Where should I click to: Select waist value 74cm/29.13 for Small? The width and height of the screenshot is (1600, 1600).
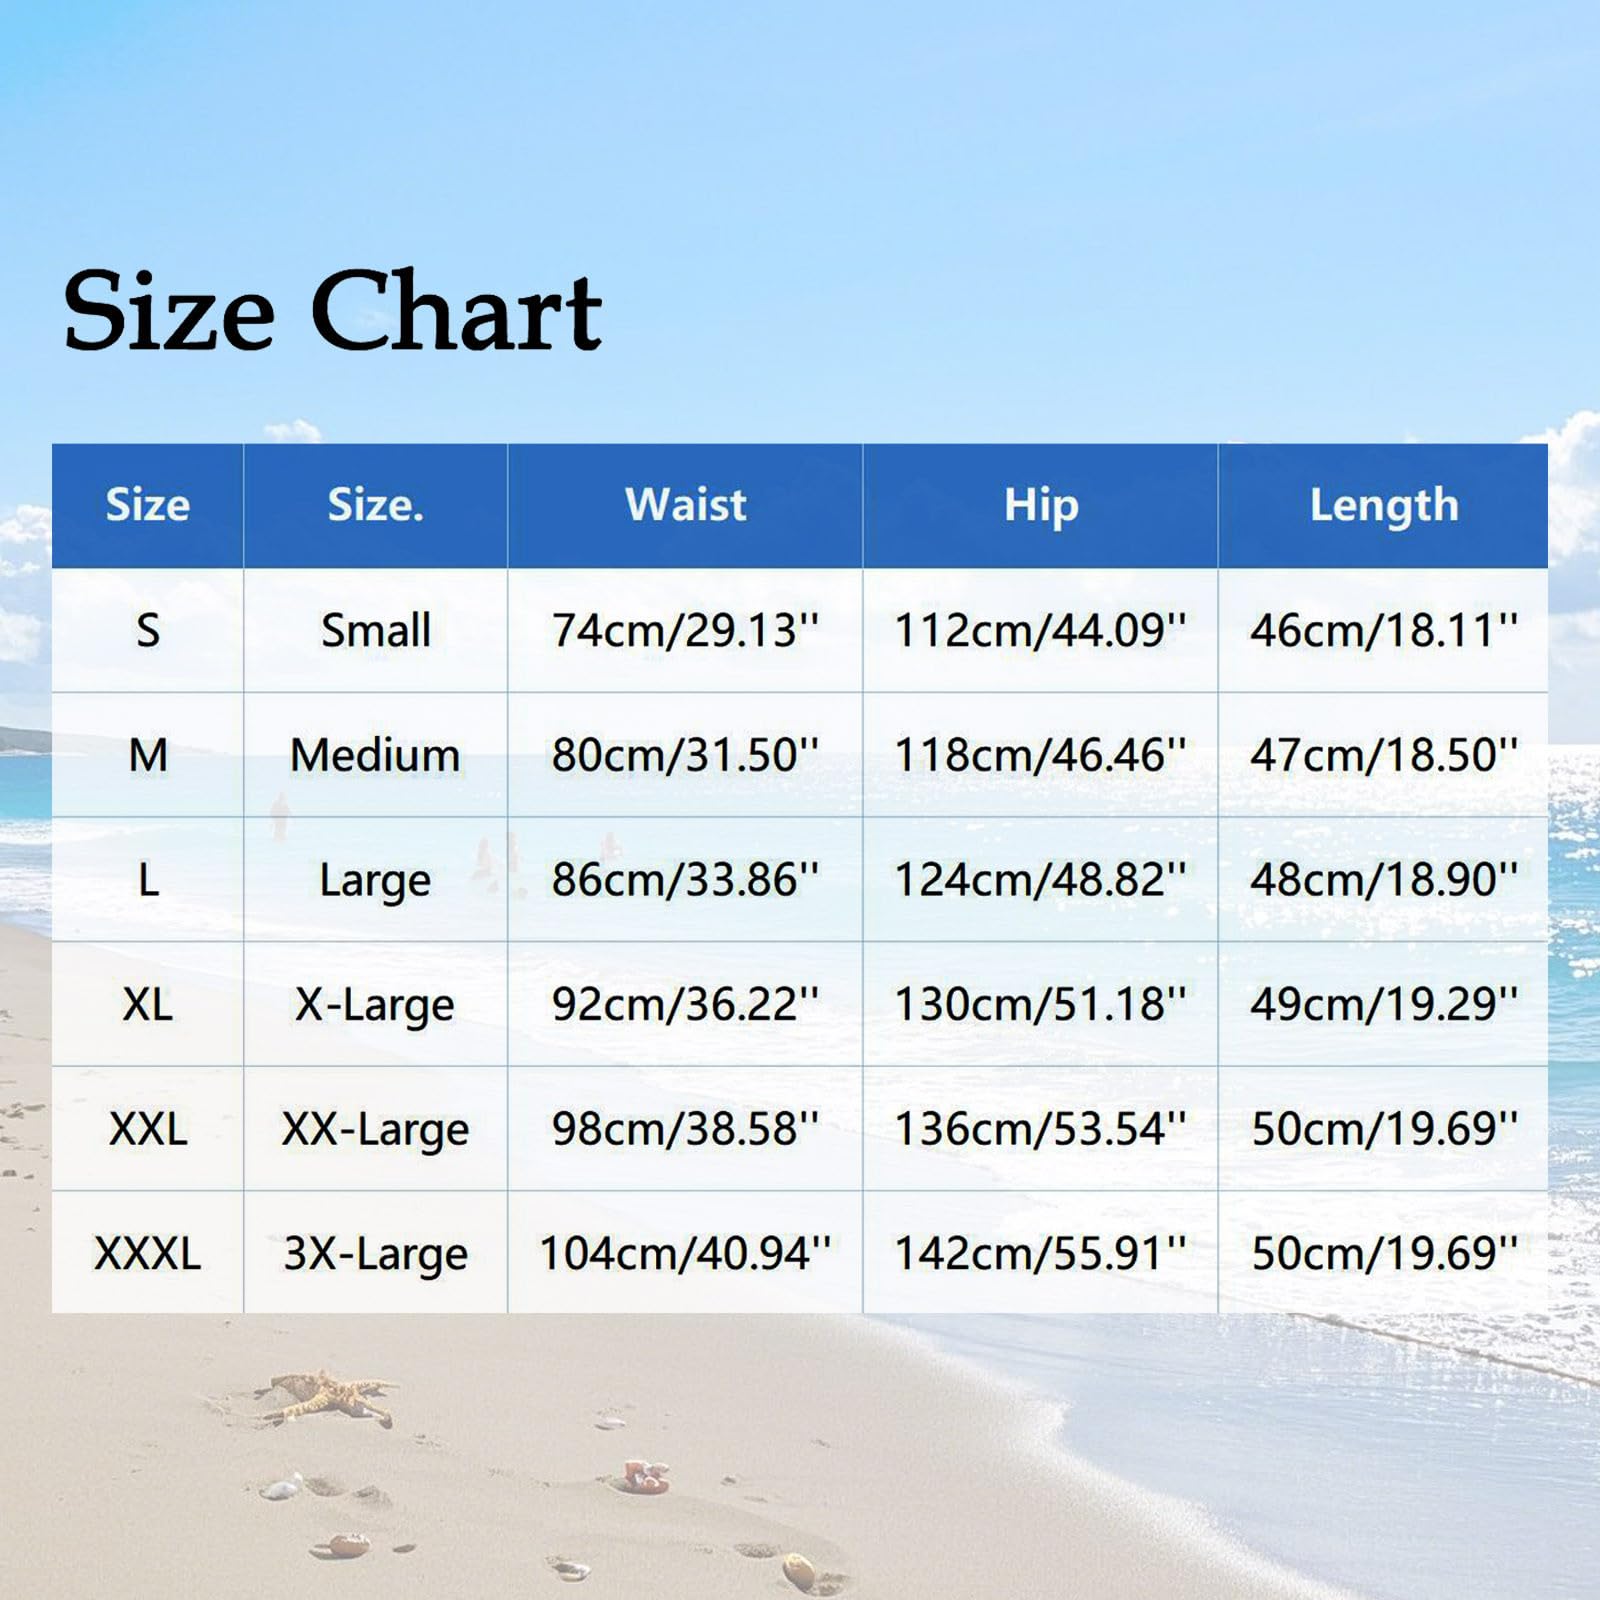point(685,630)
